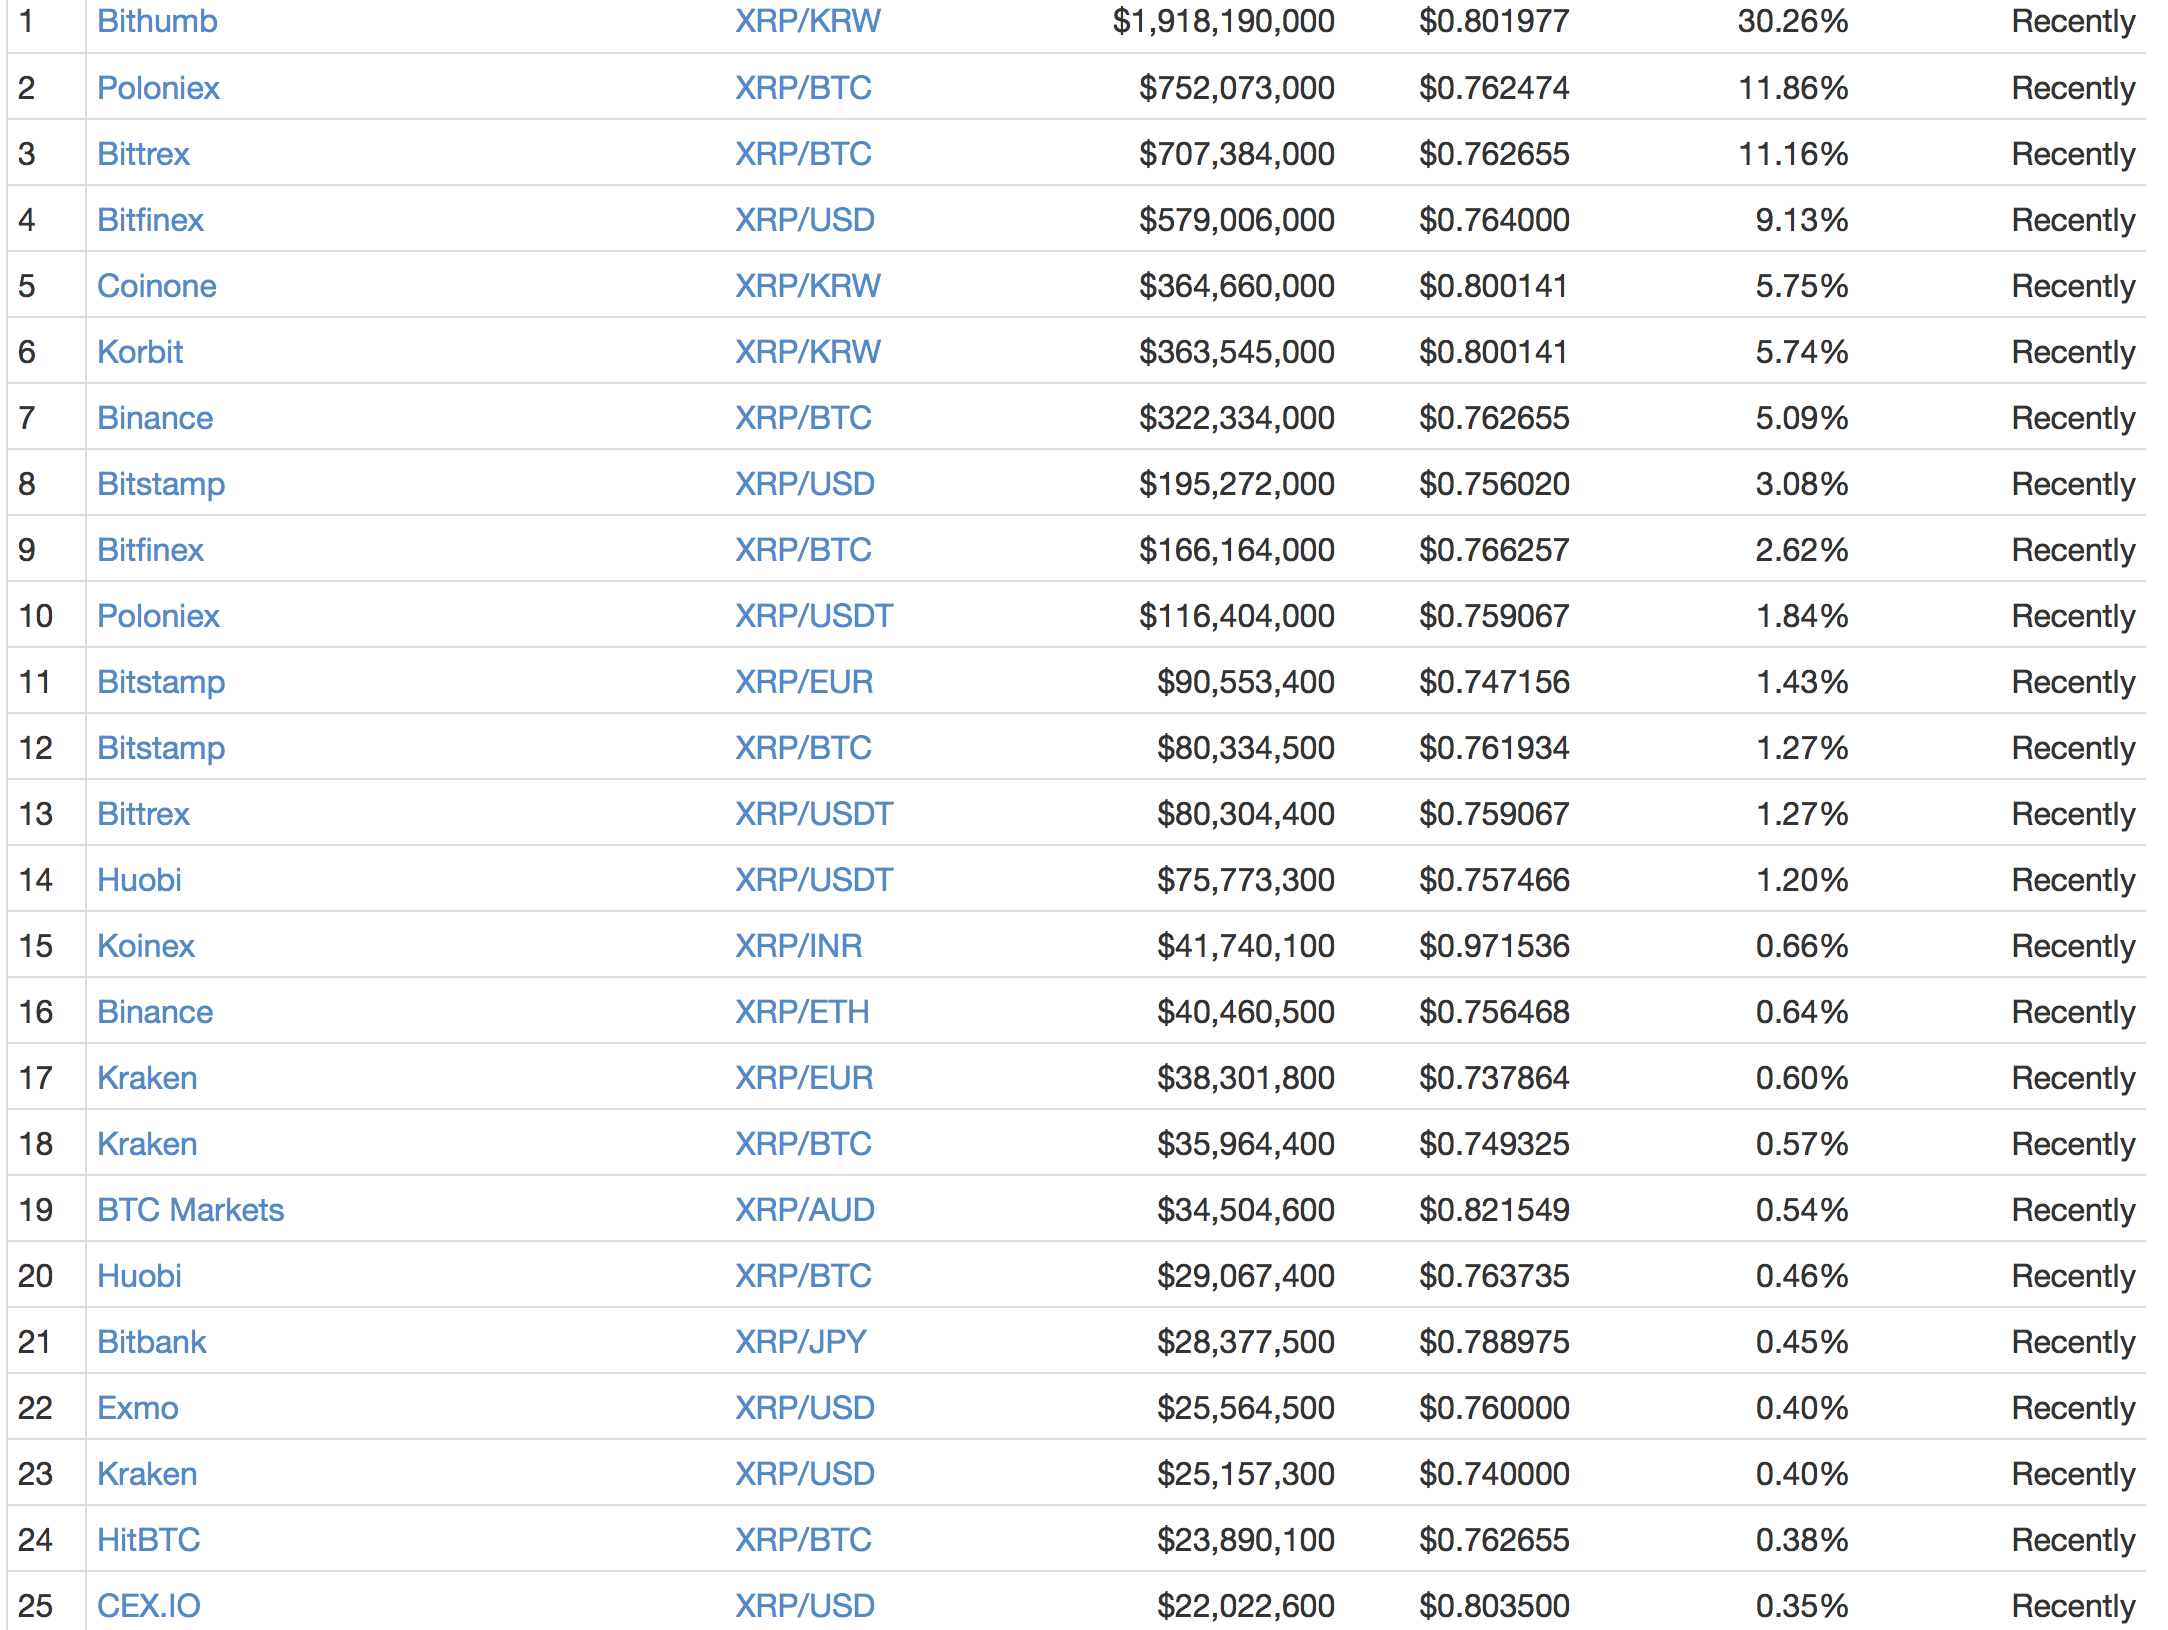The width and height of the screenshot is (2168, 1630).
Task: Select Bitstamp price $0.756020
Action: click(x=1494, y=483)
